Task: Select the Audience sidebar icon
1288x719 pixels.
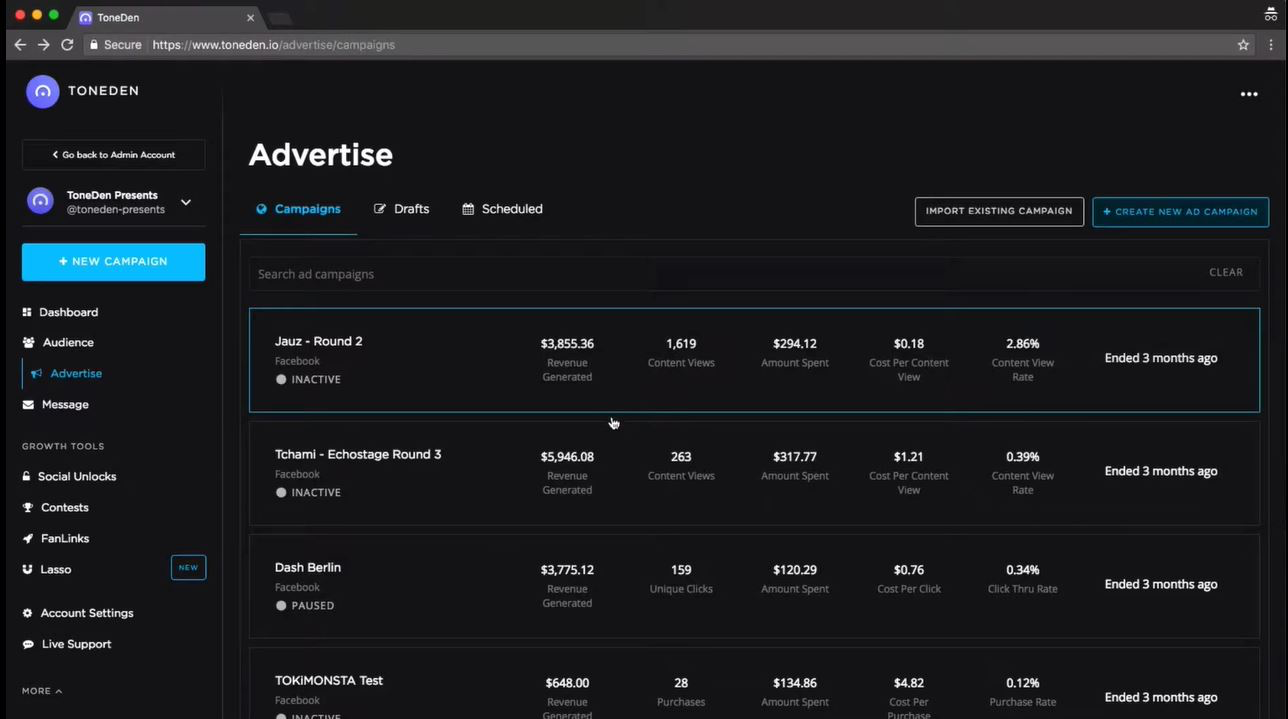Action: point(29,342)
